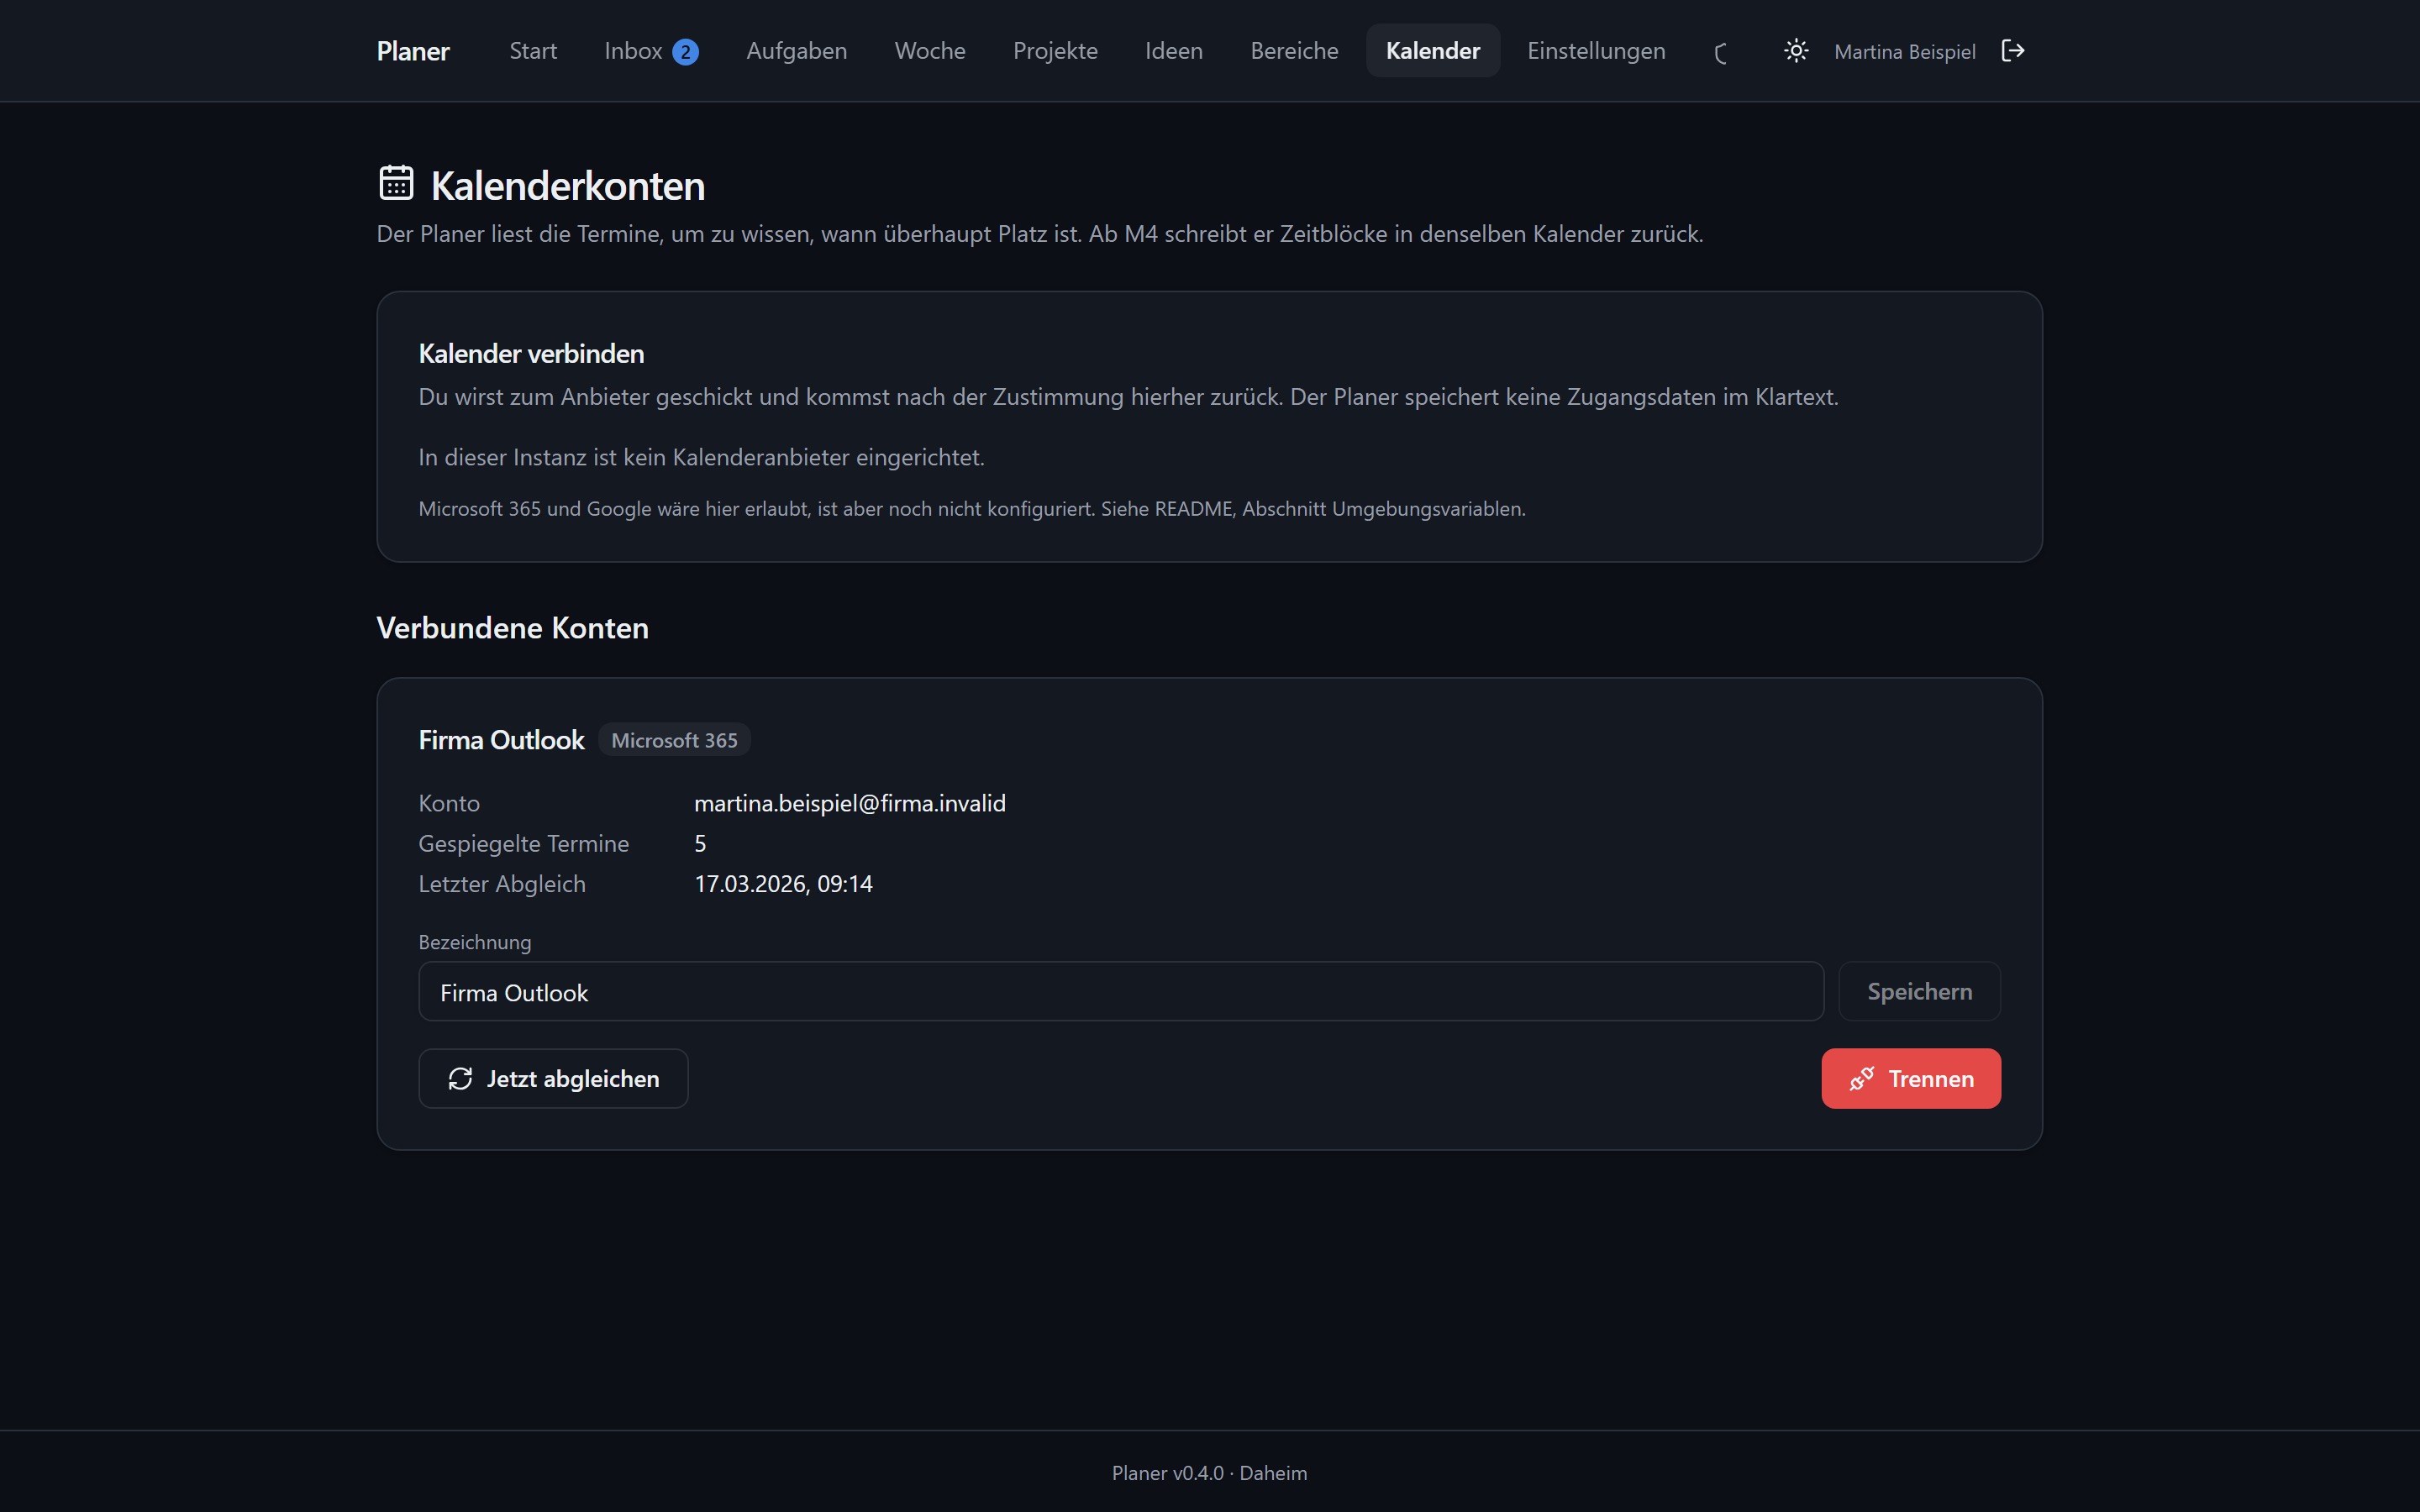This screenshot has height=1512, width=2420.
Task: Select the Kalender tab
Action: click(x=1432, y=51)
